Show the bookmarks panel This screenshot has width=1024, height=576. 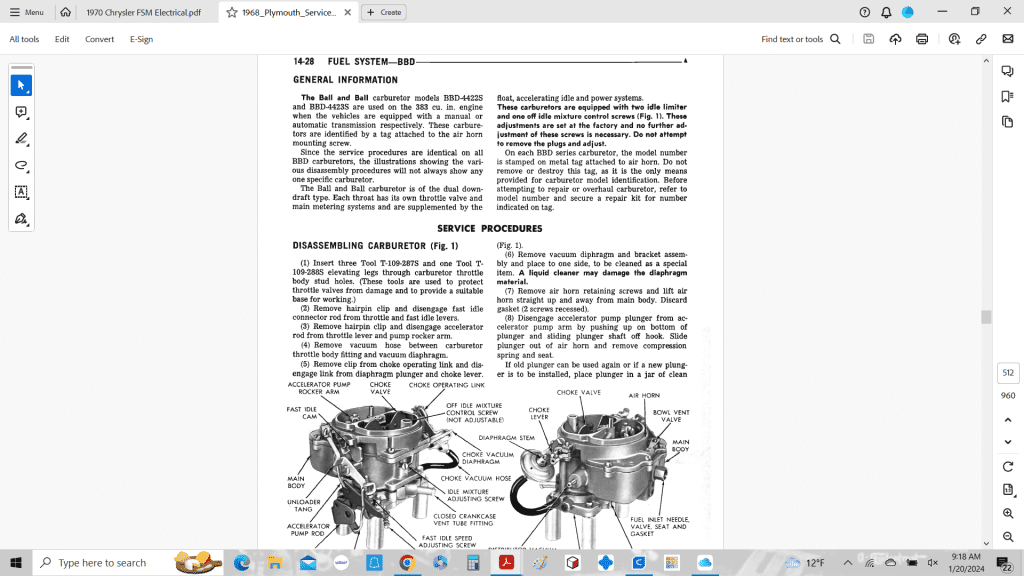[1007, 96]
